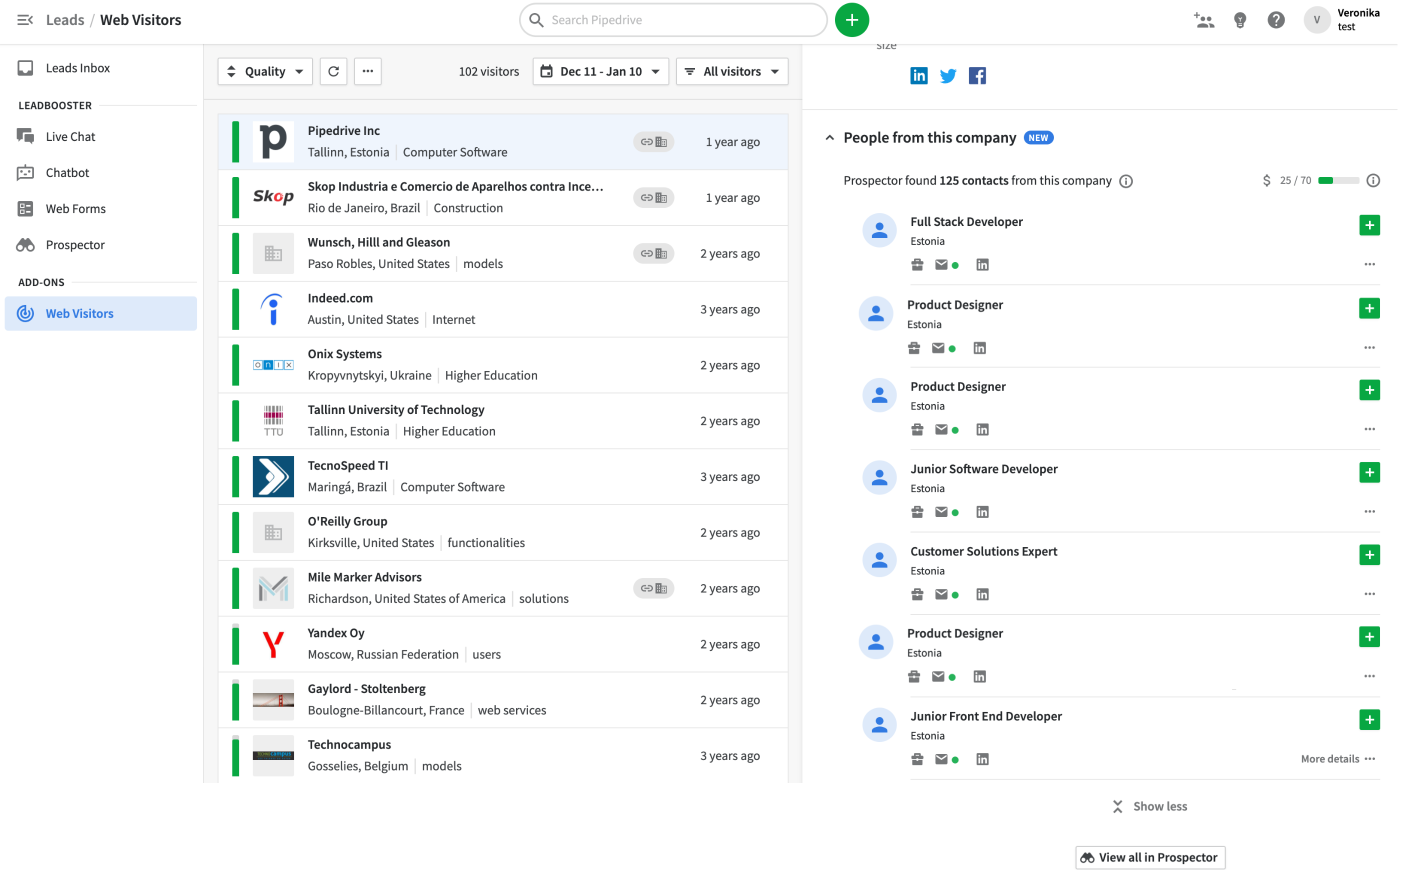Click the NEW badge beside People from this company

[x=1039, y=138]
